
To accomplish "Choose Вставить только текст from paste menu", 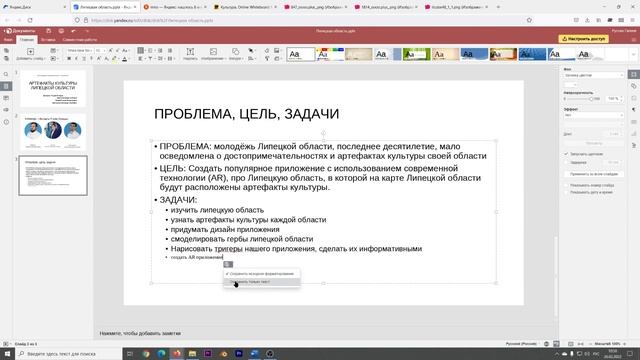I will 262,282.
